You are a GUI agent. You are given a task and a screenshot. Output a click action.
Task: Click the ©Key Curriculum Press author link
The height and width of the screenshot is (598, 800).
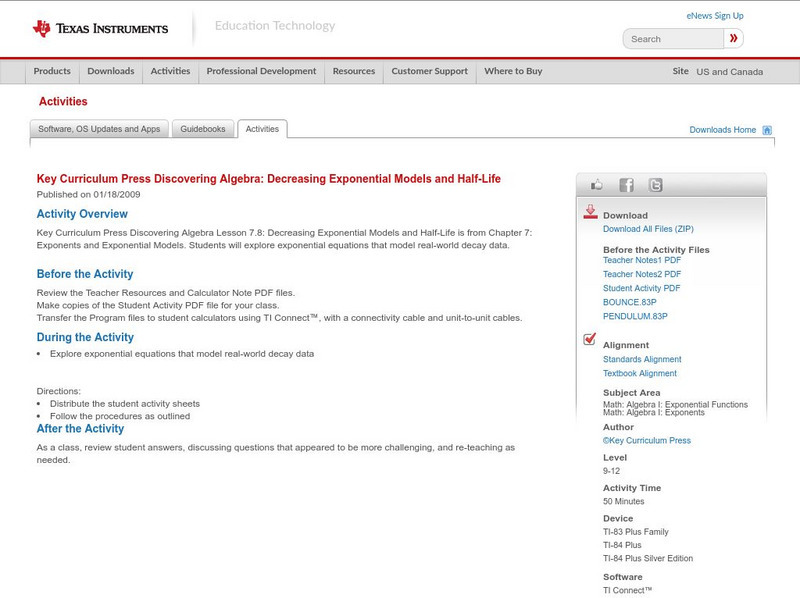[x=647, y=440]
